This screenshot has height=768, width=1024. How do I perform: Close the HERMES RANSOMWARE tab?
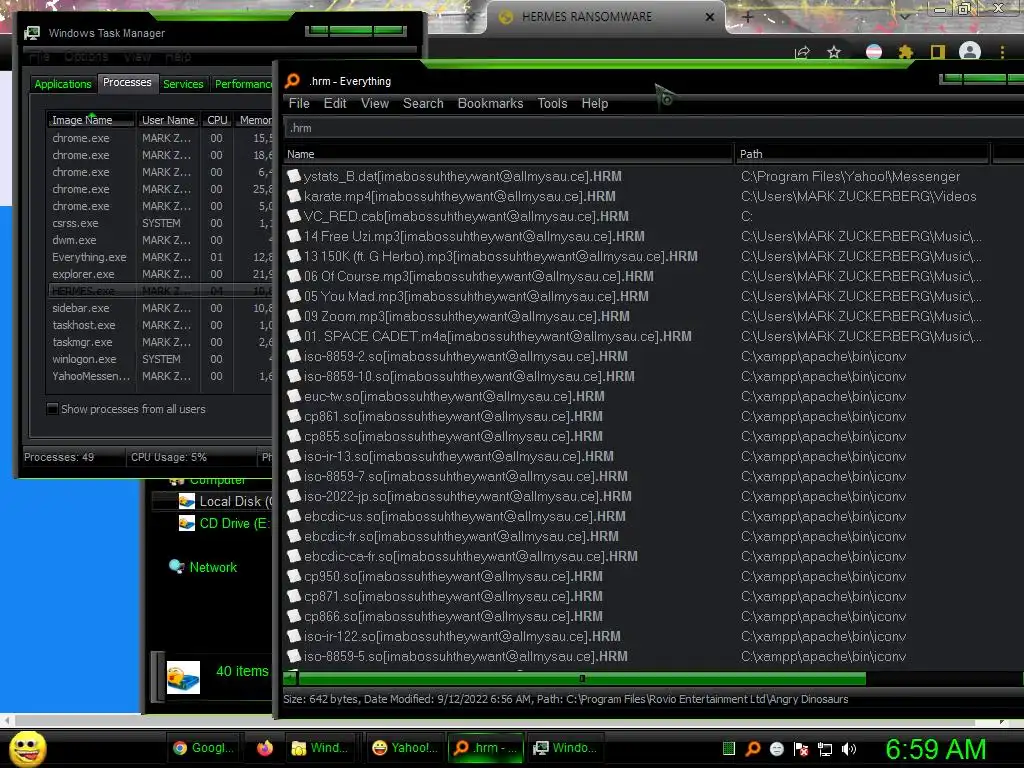(x=710, y=17)
